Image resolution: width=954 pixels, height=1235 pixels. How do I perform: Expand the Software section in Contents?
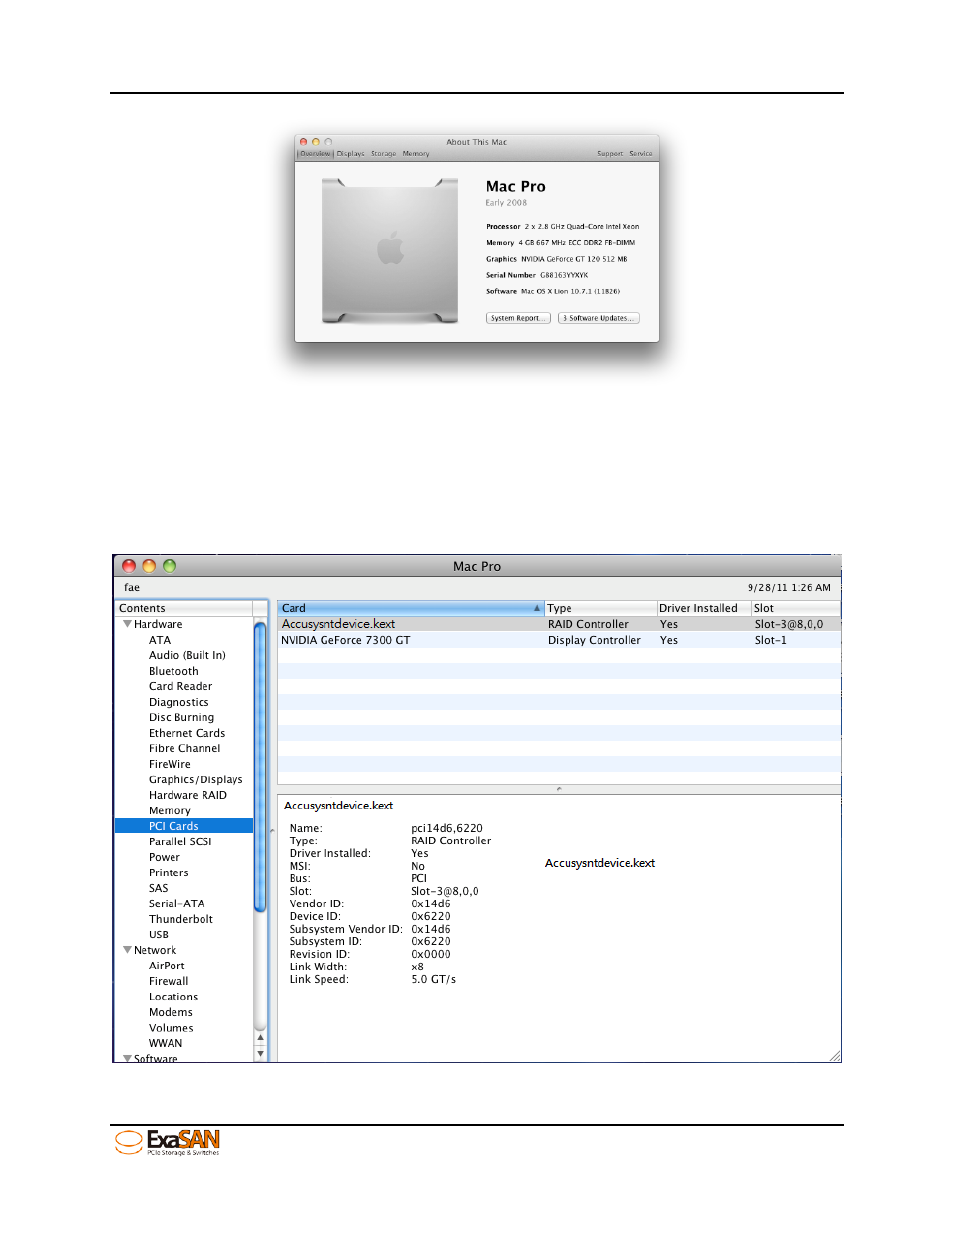point(127,1058)
